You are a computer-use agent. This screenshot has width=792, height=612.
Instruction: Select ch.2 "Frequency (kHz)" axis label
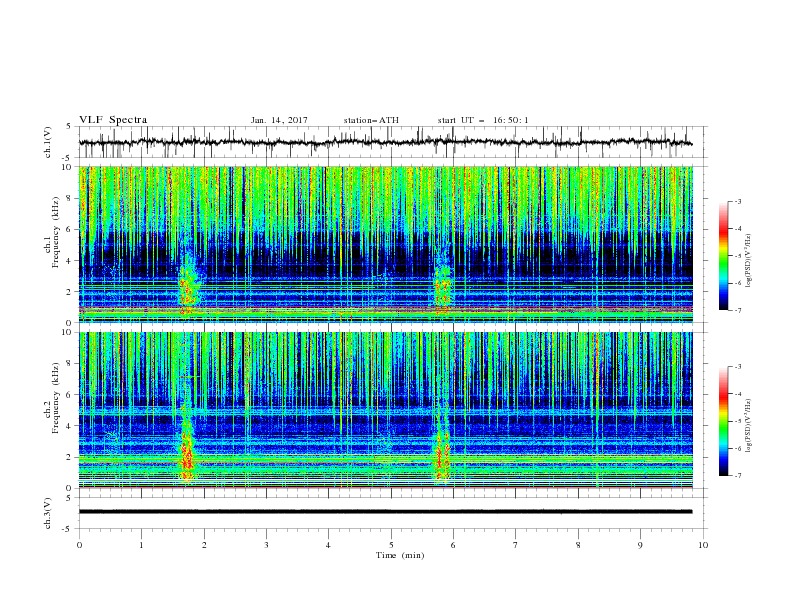tap(56, 398)
